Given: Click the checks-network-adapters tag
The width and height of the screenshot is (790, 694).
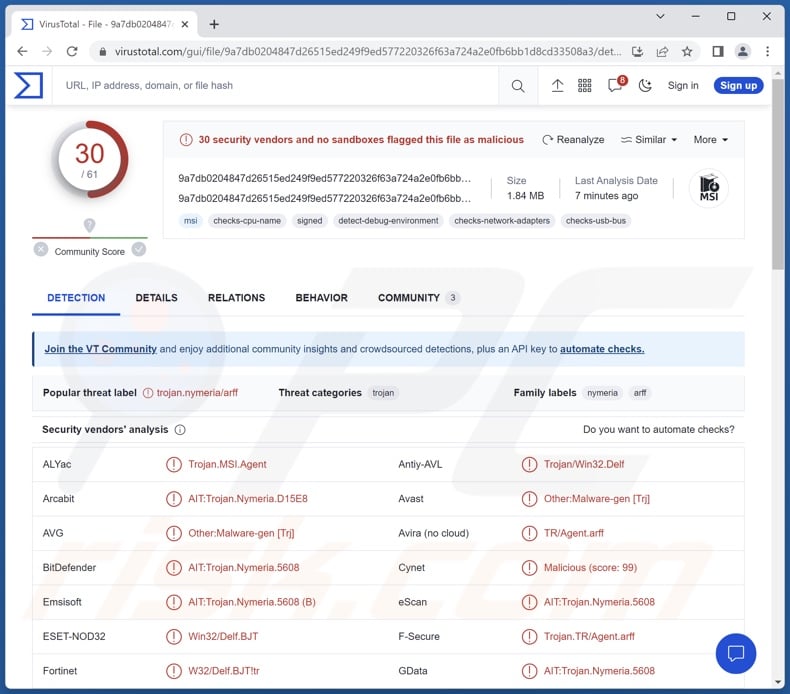Looking at the screenshot, I should point(502,221).
